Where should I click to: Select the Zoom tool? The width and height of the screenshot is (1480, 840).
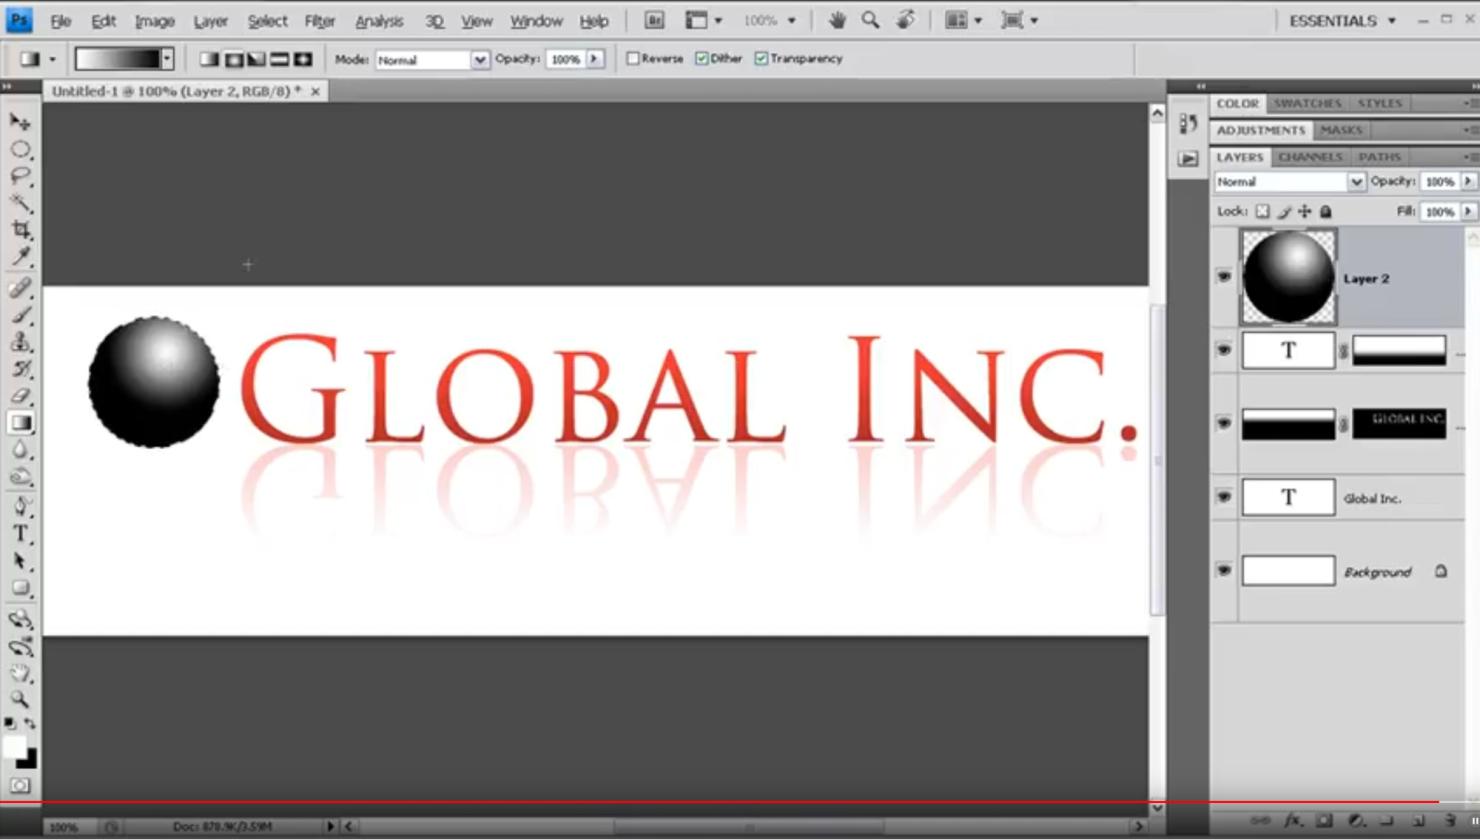18,700
